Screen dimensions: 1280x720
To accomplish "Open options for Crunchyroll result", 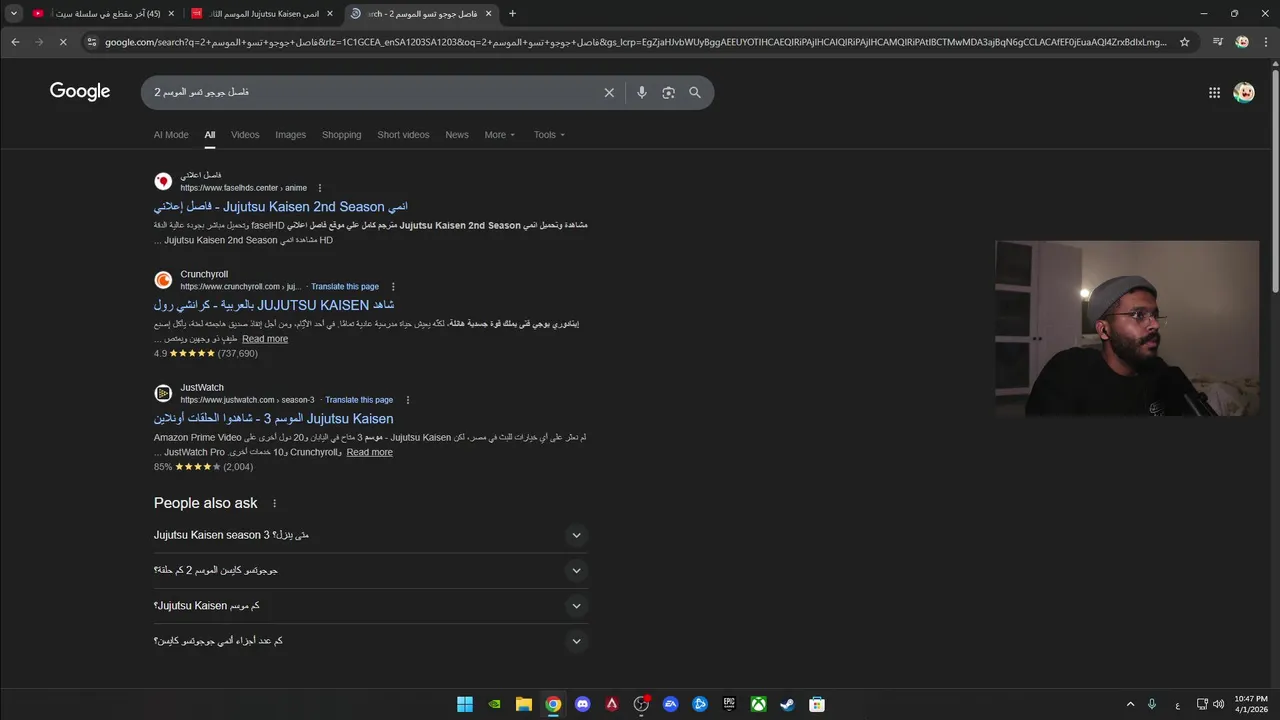I will click(x=393, y=287).
